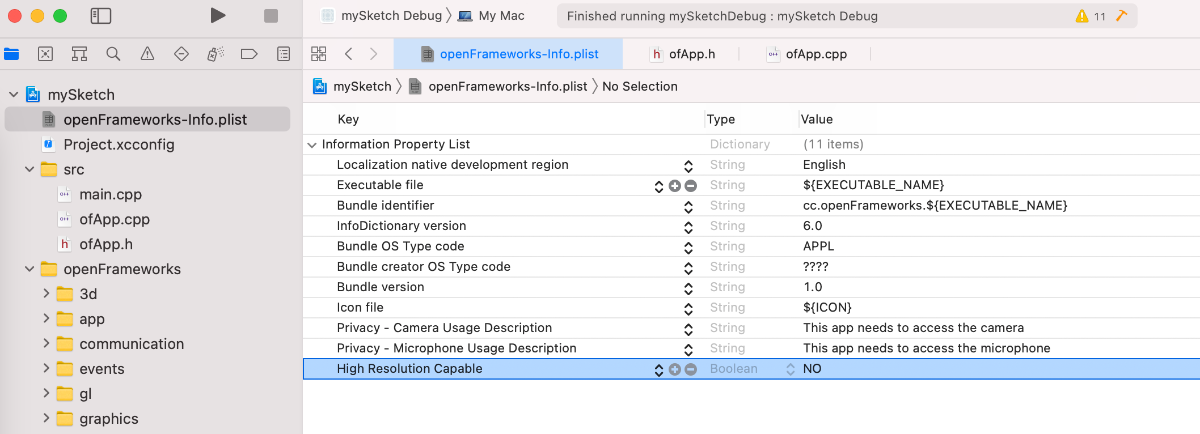
Task: Collapse the src folder
Action: pos(29,169)
